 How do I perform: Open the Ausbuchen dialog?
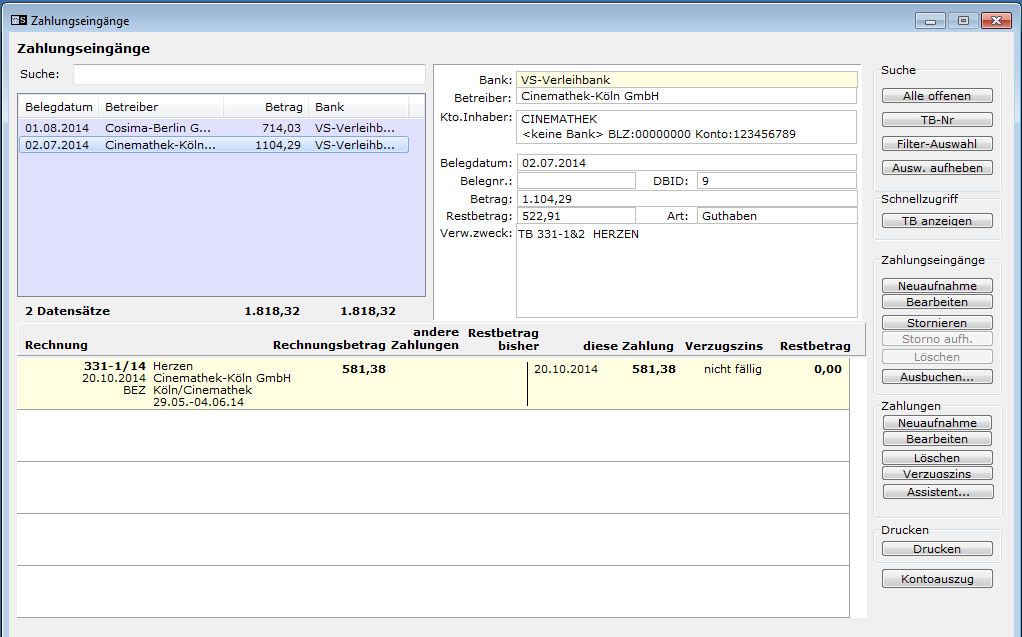(937, 377)
